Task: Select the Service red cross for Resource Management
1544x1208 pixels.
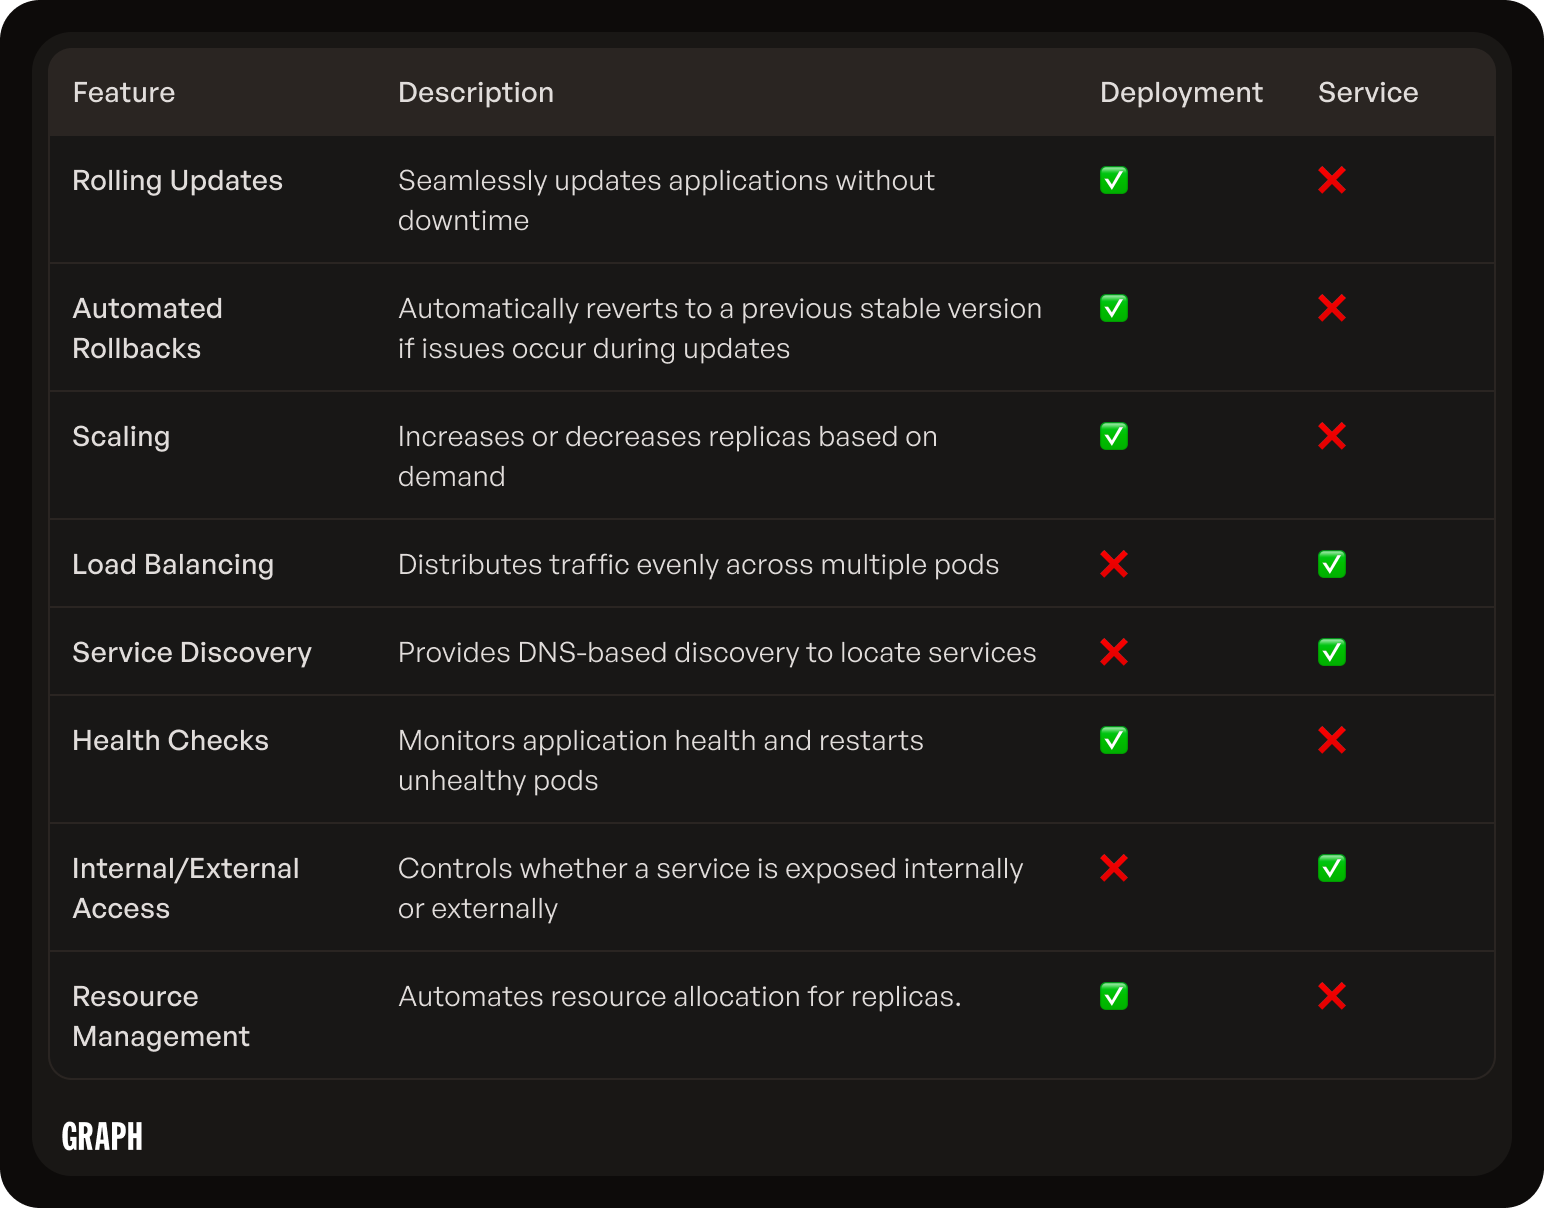Action: [1332, 996]
